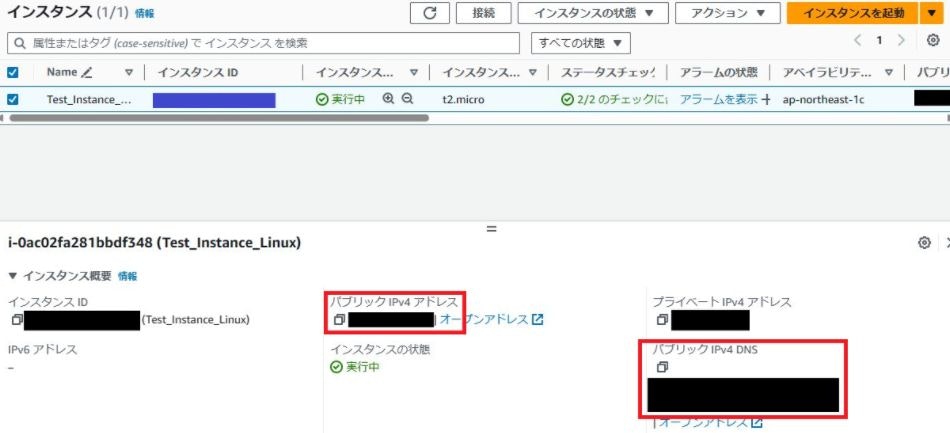Click the panel resize handle
The width and height of the screenshot is (950, 433).
[x=491, y=229]
